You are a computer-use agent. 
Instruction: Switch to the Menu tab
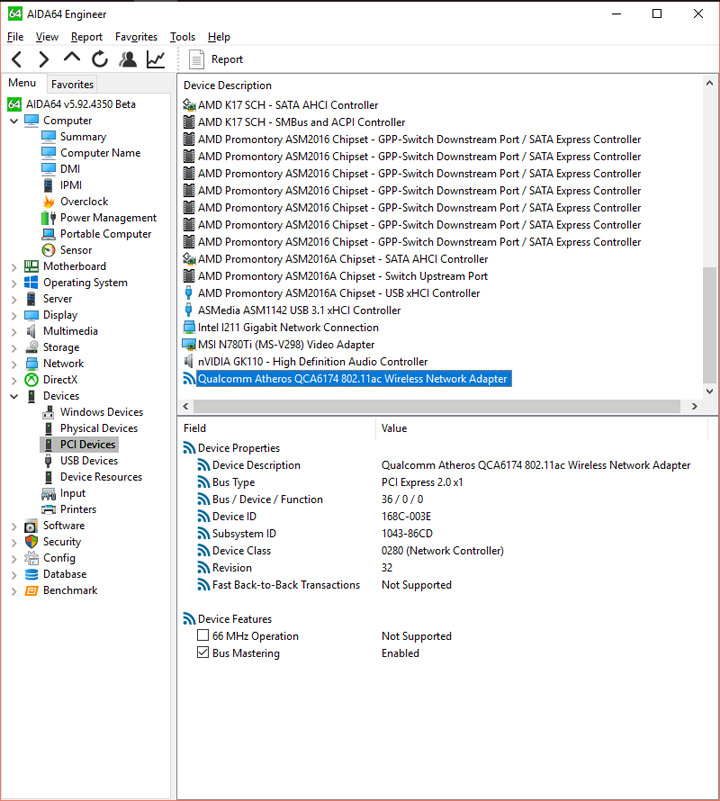[22, 83]
